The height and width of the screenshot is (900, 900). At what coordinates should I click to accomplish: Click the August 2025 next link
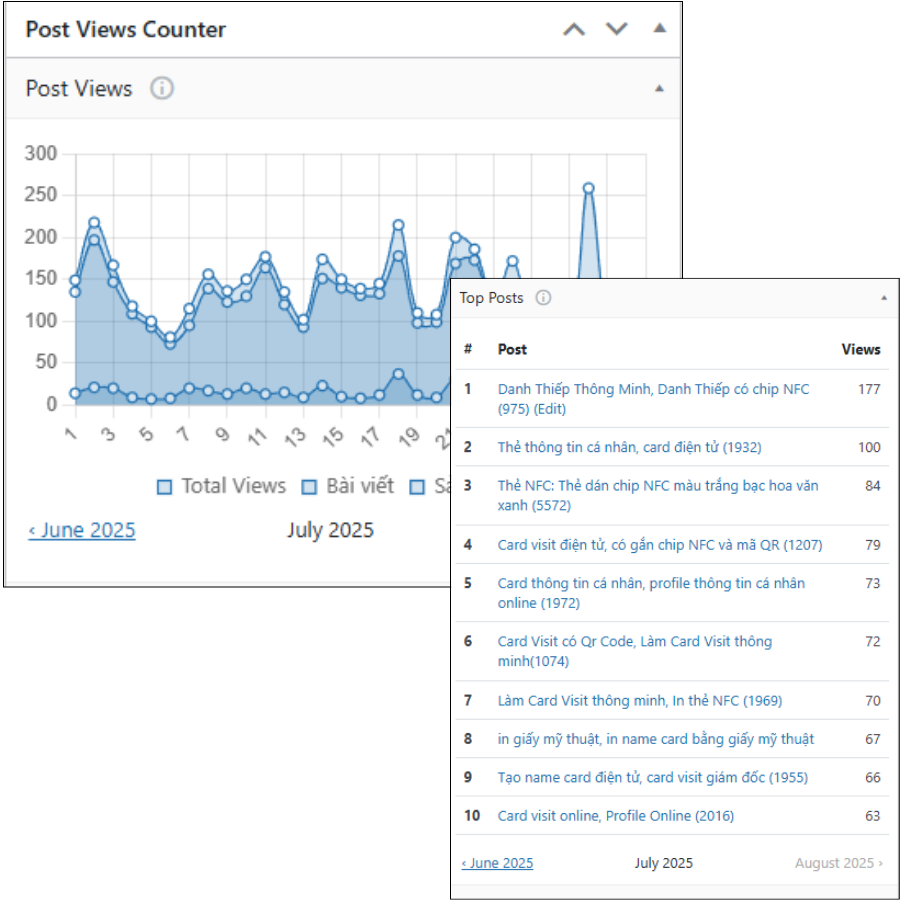click(838, 863)
